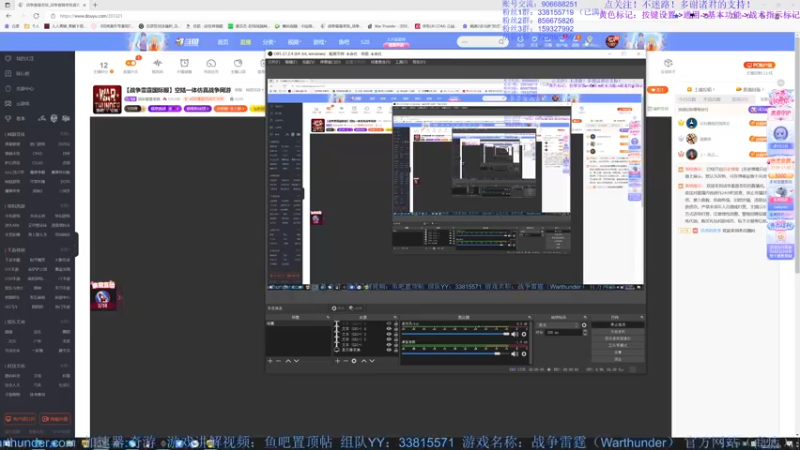800x450 pixels.
Task: Toggle visibility eye of second OBS source
Action: 389,329
